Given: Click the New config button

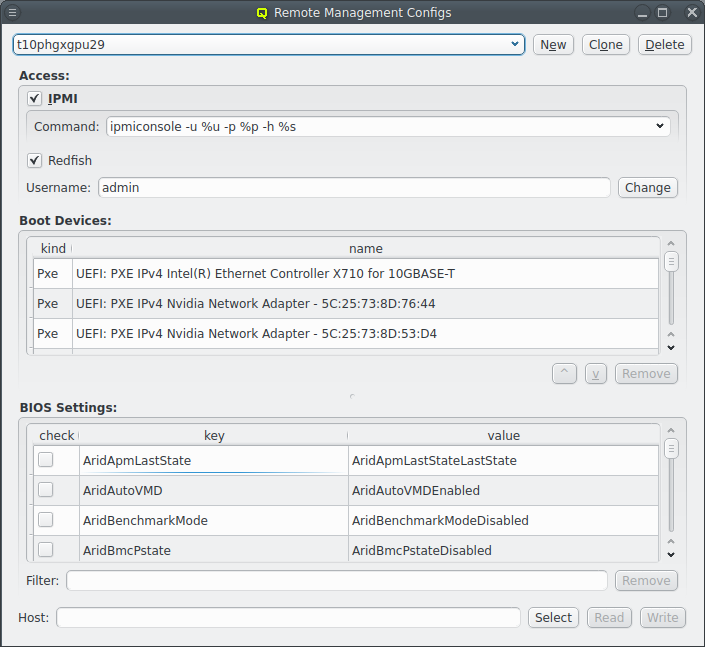Looking at the screenshot, I should pyautogui.click(x=553, y=44).
